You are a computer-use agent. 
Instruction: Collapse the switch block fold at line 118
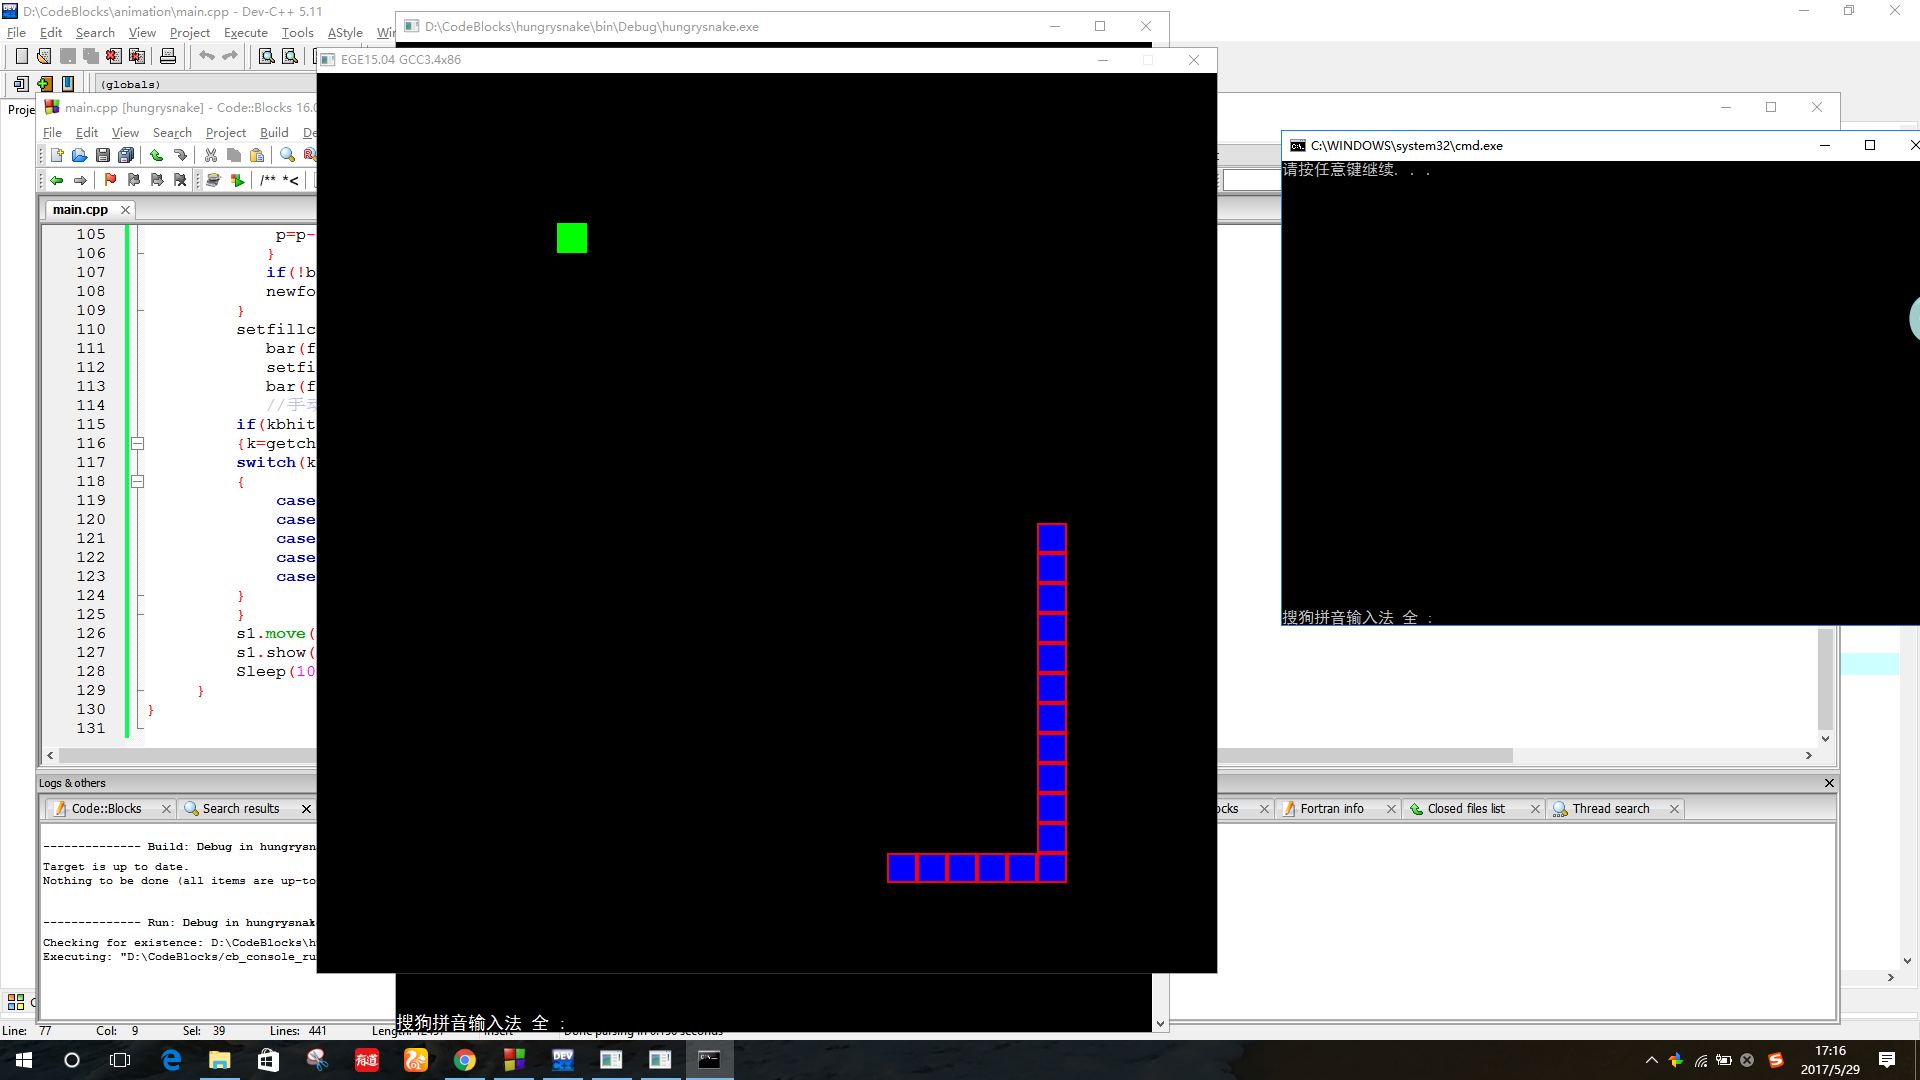pyautogui.click(x=138, y=481)
